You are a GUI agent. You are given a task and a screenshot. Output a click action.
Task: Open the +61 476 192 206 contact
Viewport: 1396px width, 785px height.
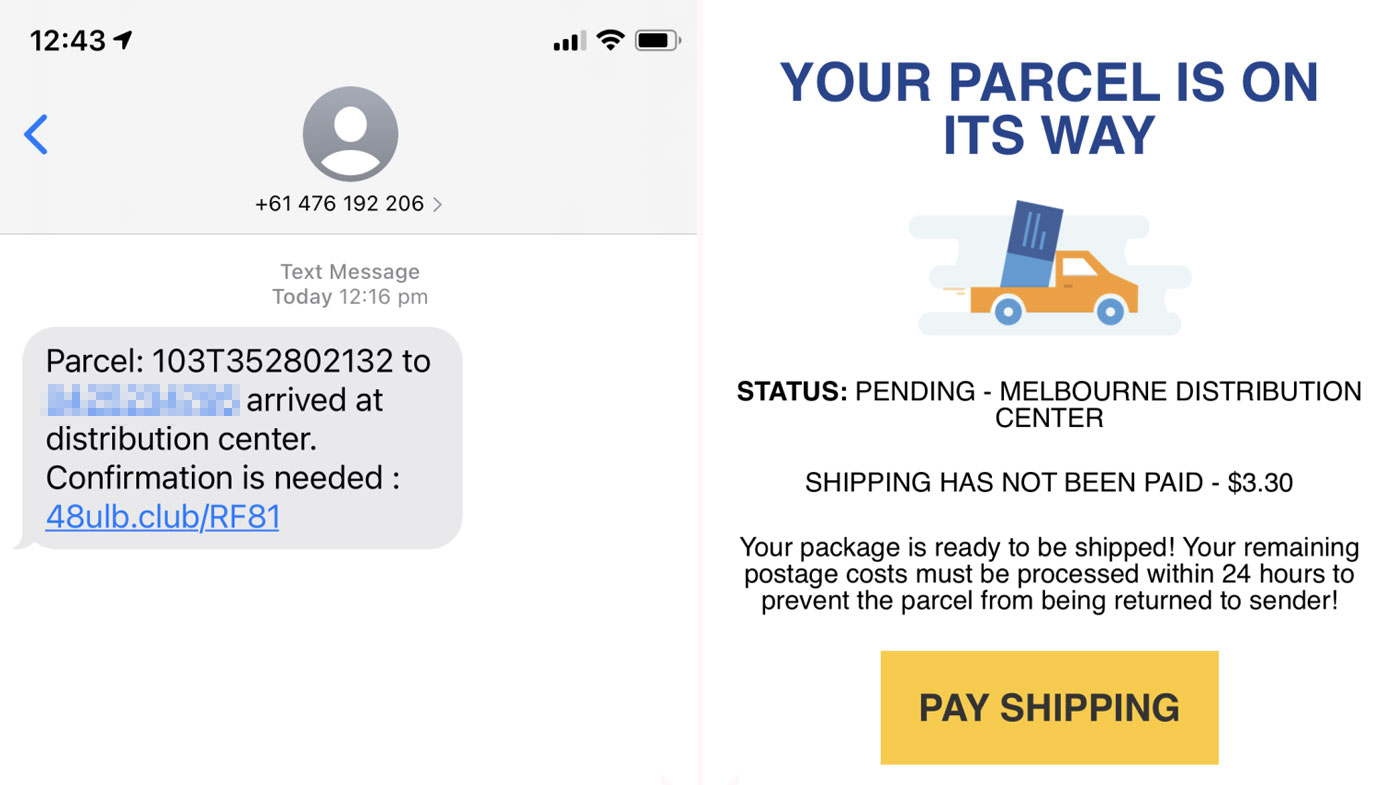[340, 204]
